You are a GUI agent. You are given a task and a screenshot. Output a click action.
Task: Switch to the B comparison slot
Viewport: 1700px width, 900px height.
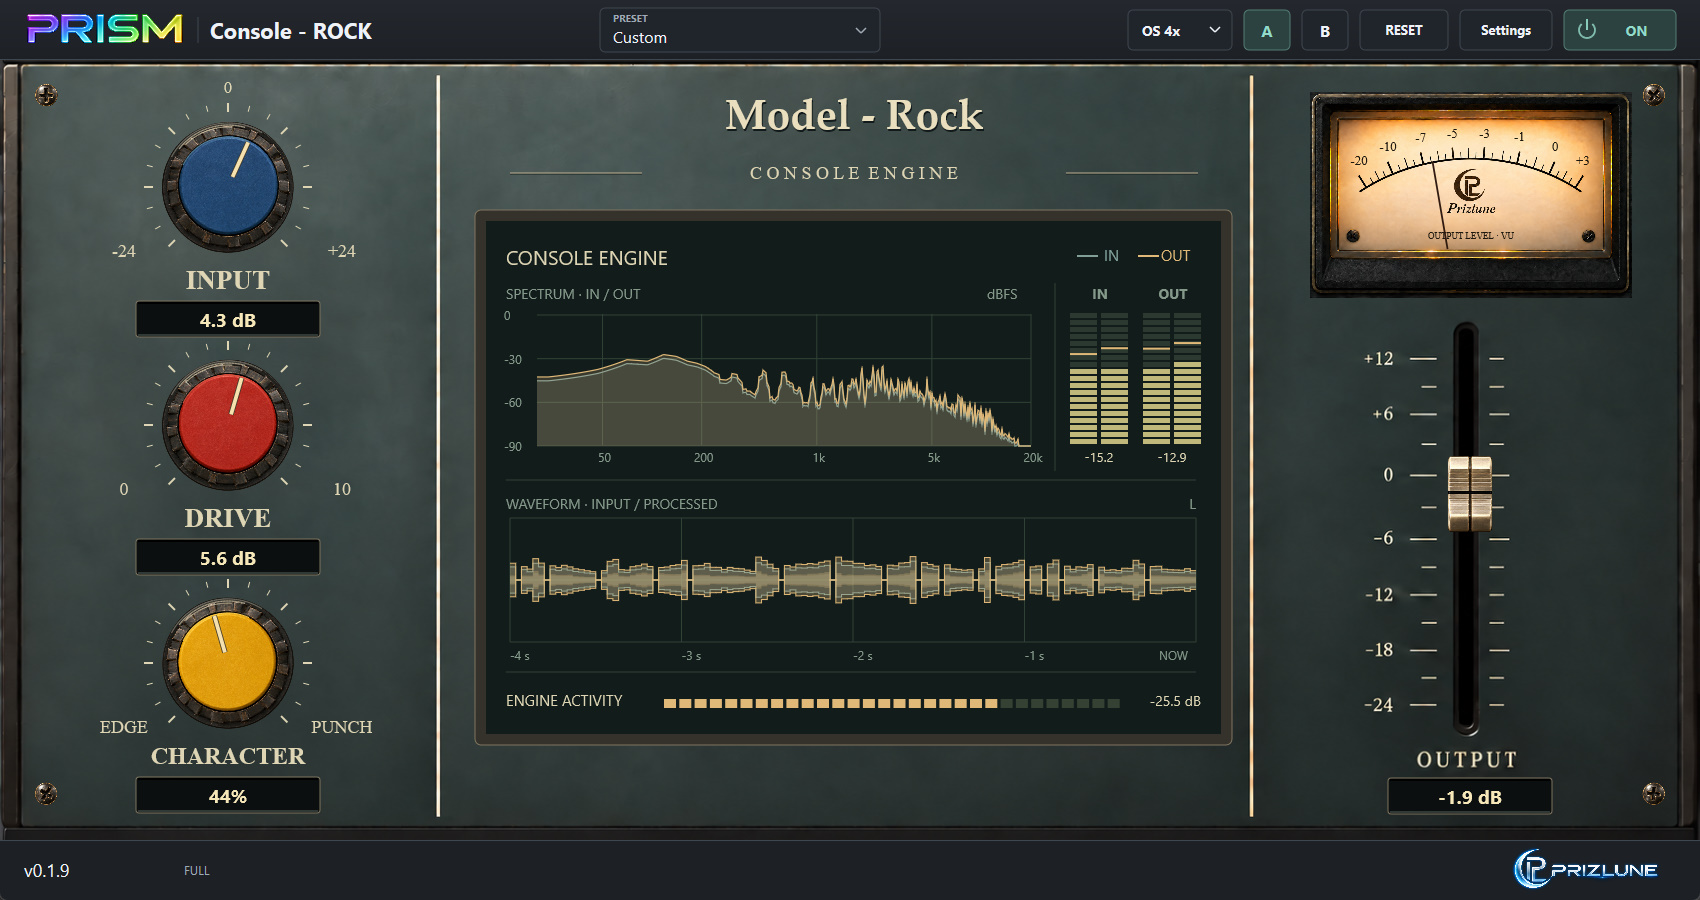1324,30
